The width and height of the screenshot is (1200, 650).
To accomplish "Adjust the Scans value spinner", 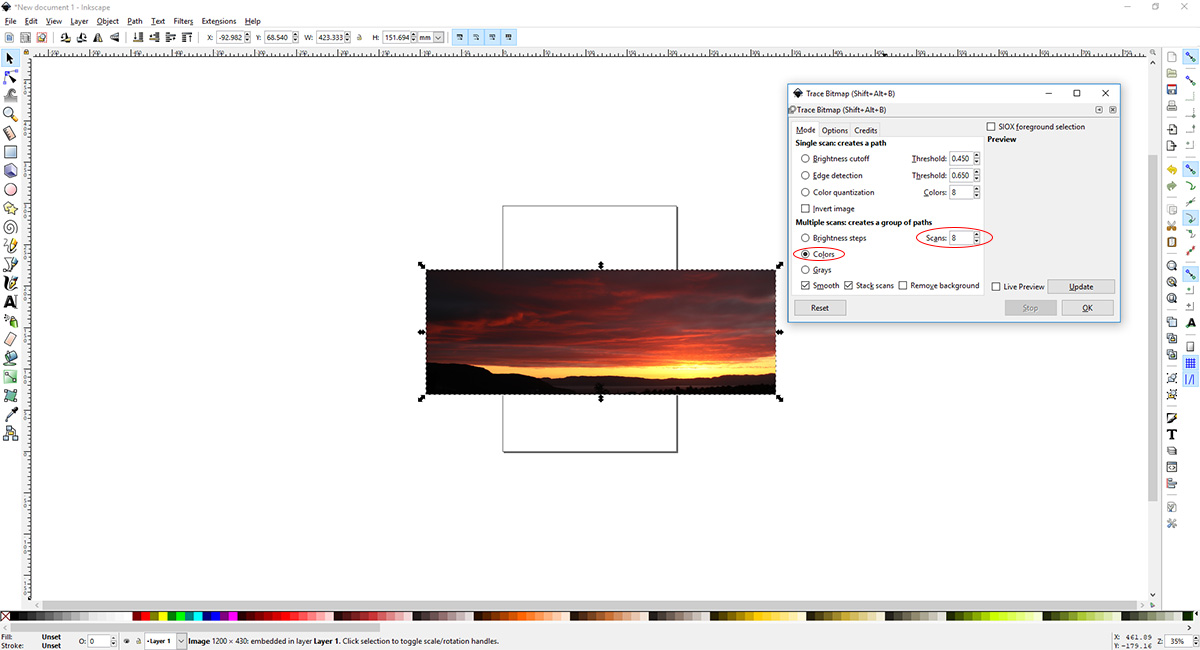I will tap(976, 238).
